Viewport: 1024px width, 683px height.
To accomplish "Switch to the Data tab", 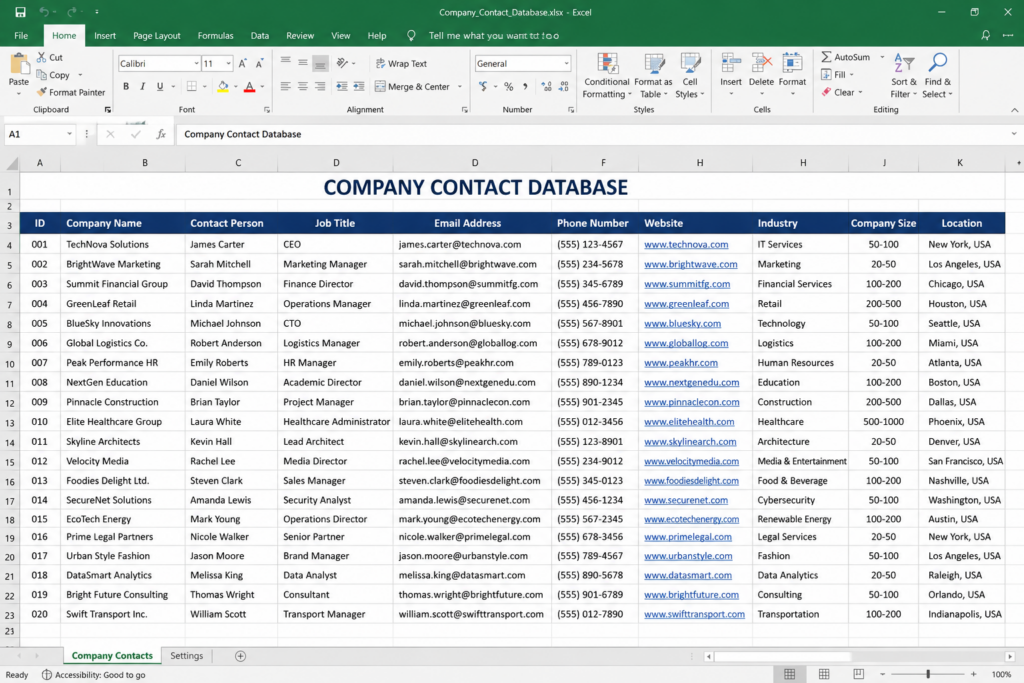I will (x=260, y=35).
